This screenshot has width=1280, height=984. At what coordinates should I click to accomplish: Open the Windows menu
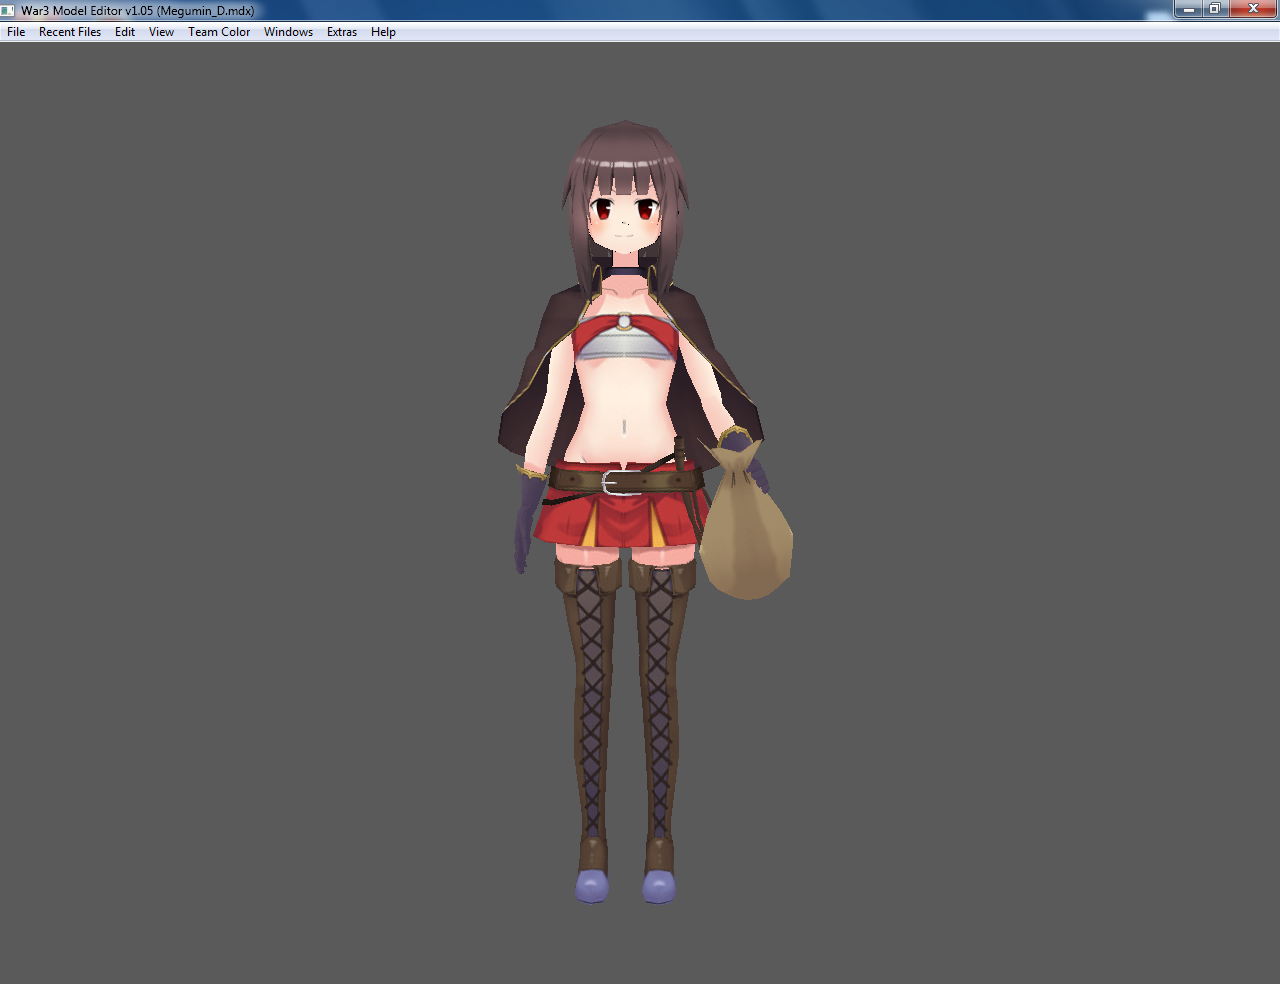click(x=288, y=32)
